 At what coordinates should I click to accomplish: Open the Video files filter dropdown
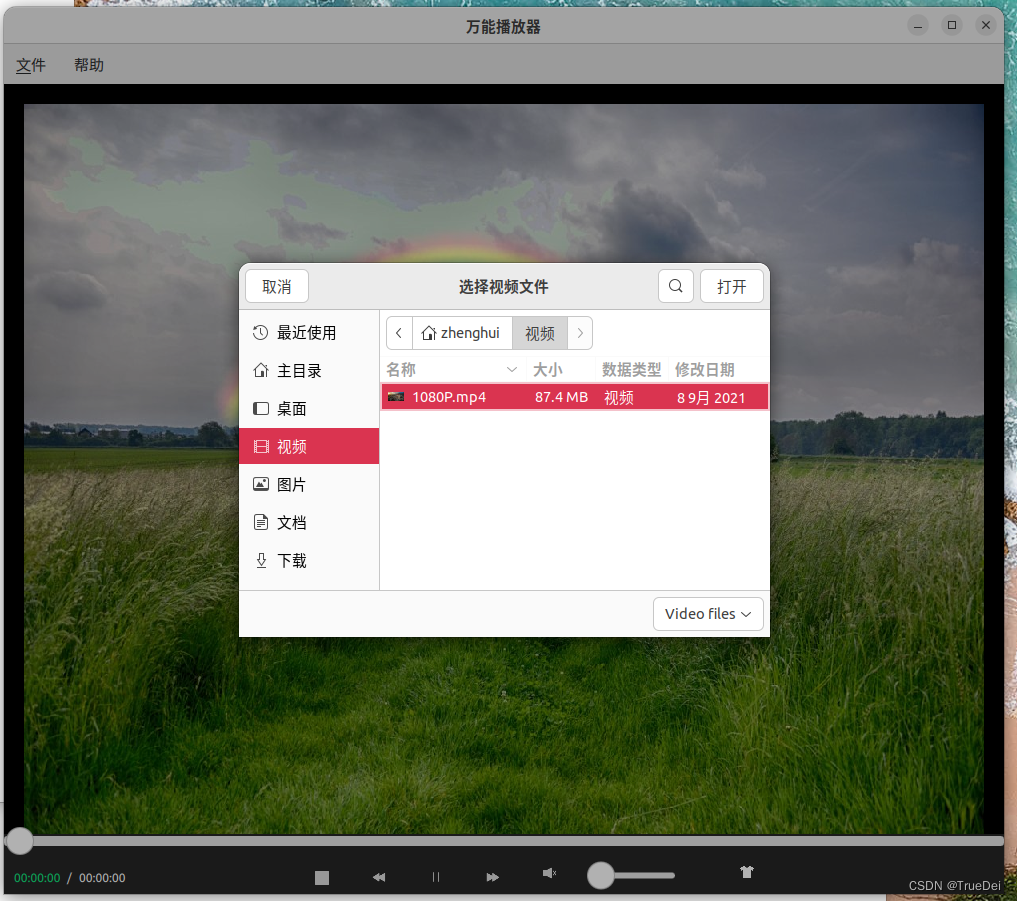tap(708, 613)
